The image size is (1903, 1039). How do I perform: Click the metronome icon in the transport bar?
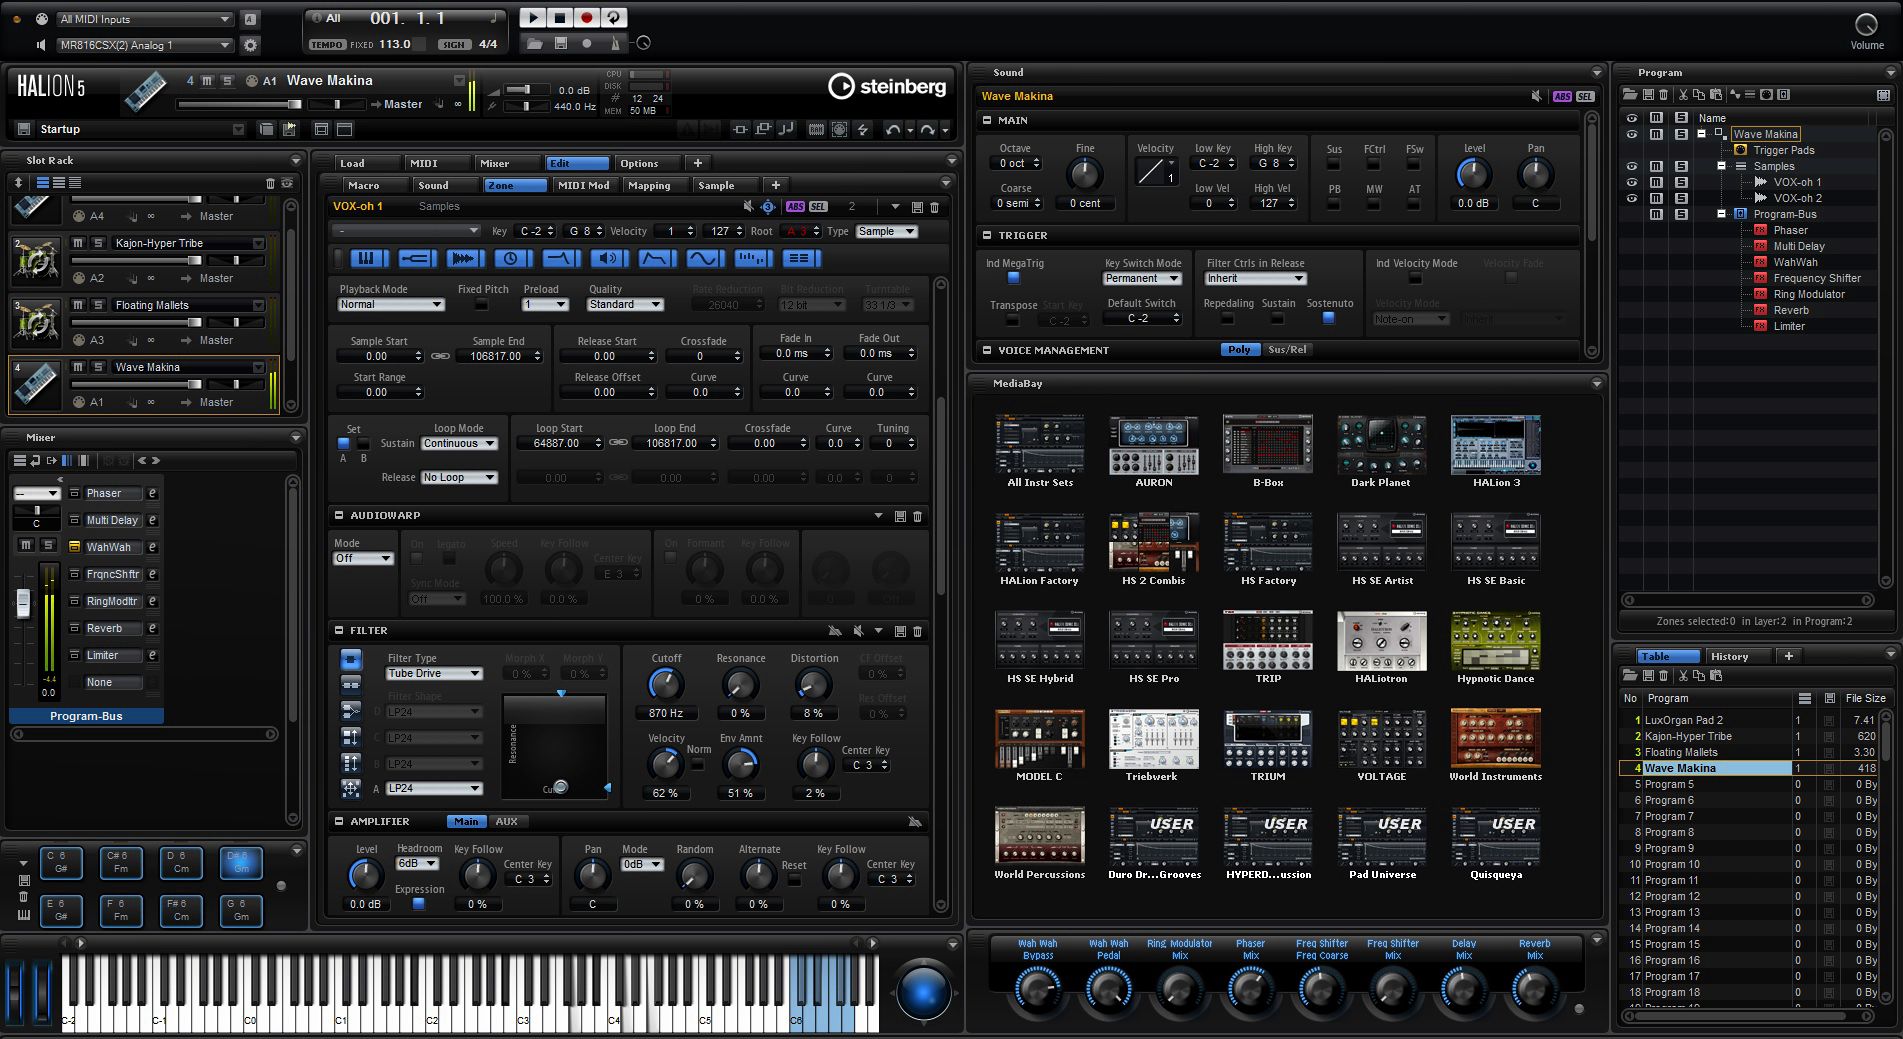(x=615, y=43)
